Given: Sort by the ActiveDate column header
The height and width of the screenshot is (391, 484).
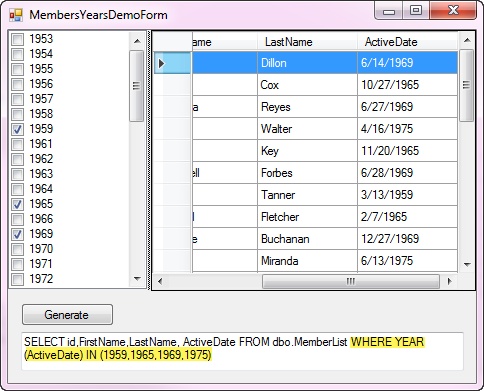Looking at the screenshot, I should [408, 42].
